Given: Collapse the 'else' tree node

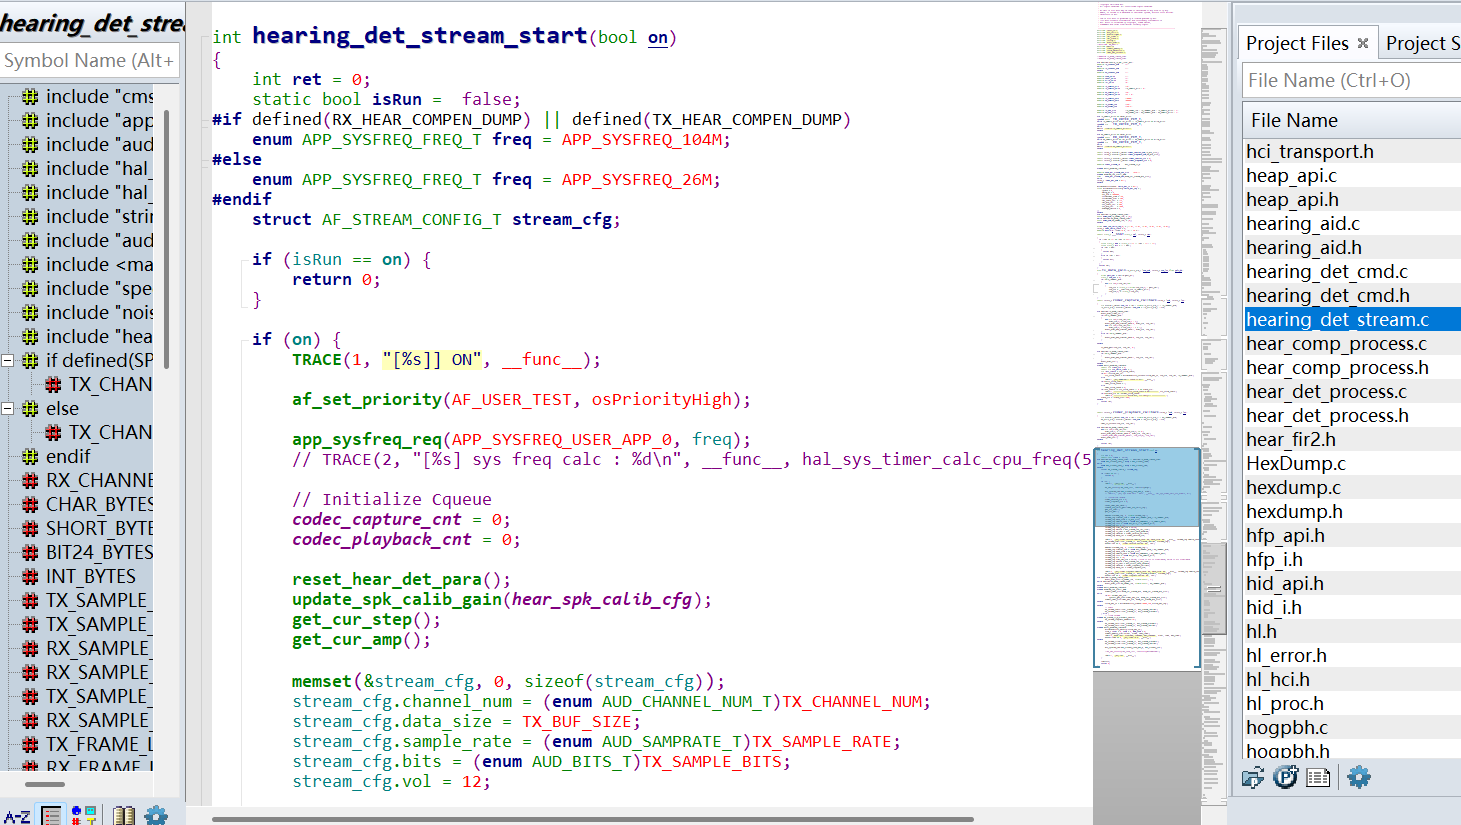Looking at the screenshot, I should [7, 408].
